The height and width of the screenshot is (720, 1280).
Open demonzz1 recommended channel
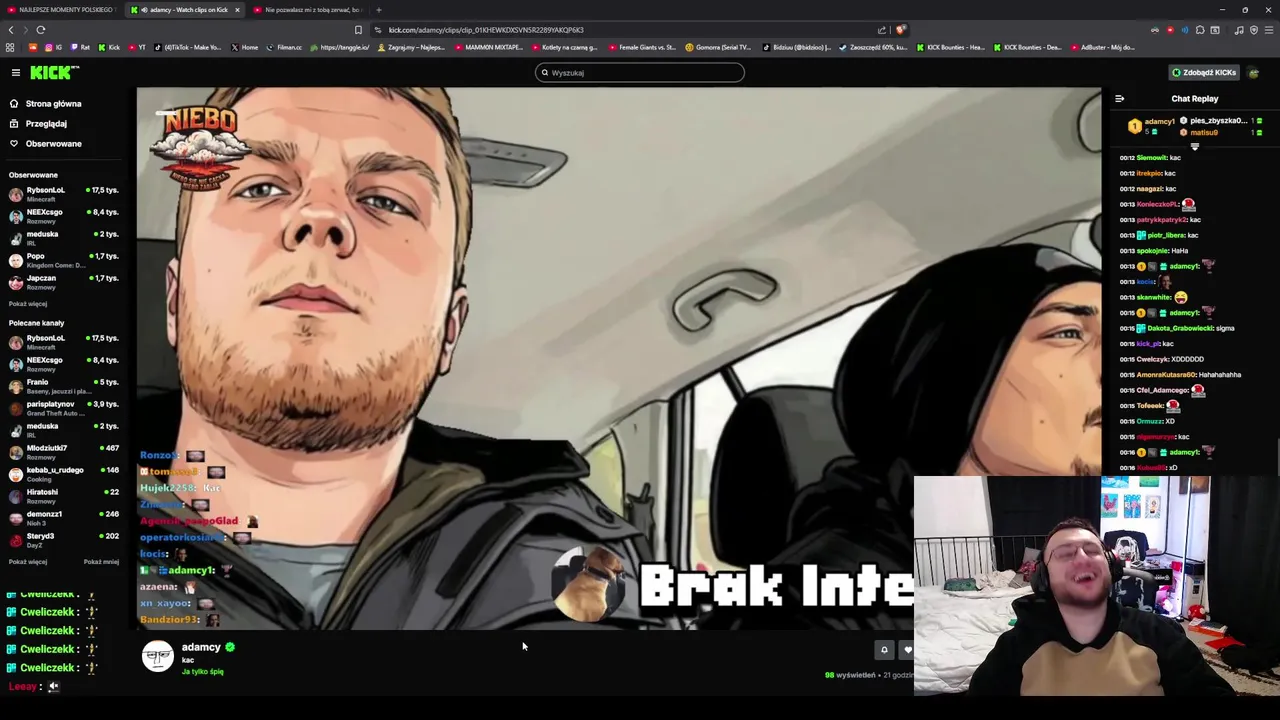pyautogui.click(x=64, y=518)
